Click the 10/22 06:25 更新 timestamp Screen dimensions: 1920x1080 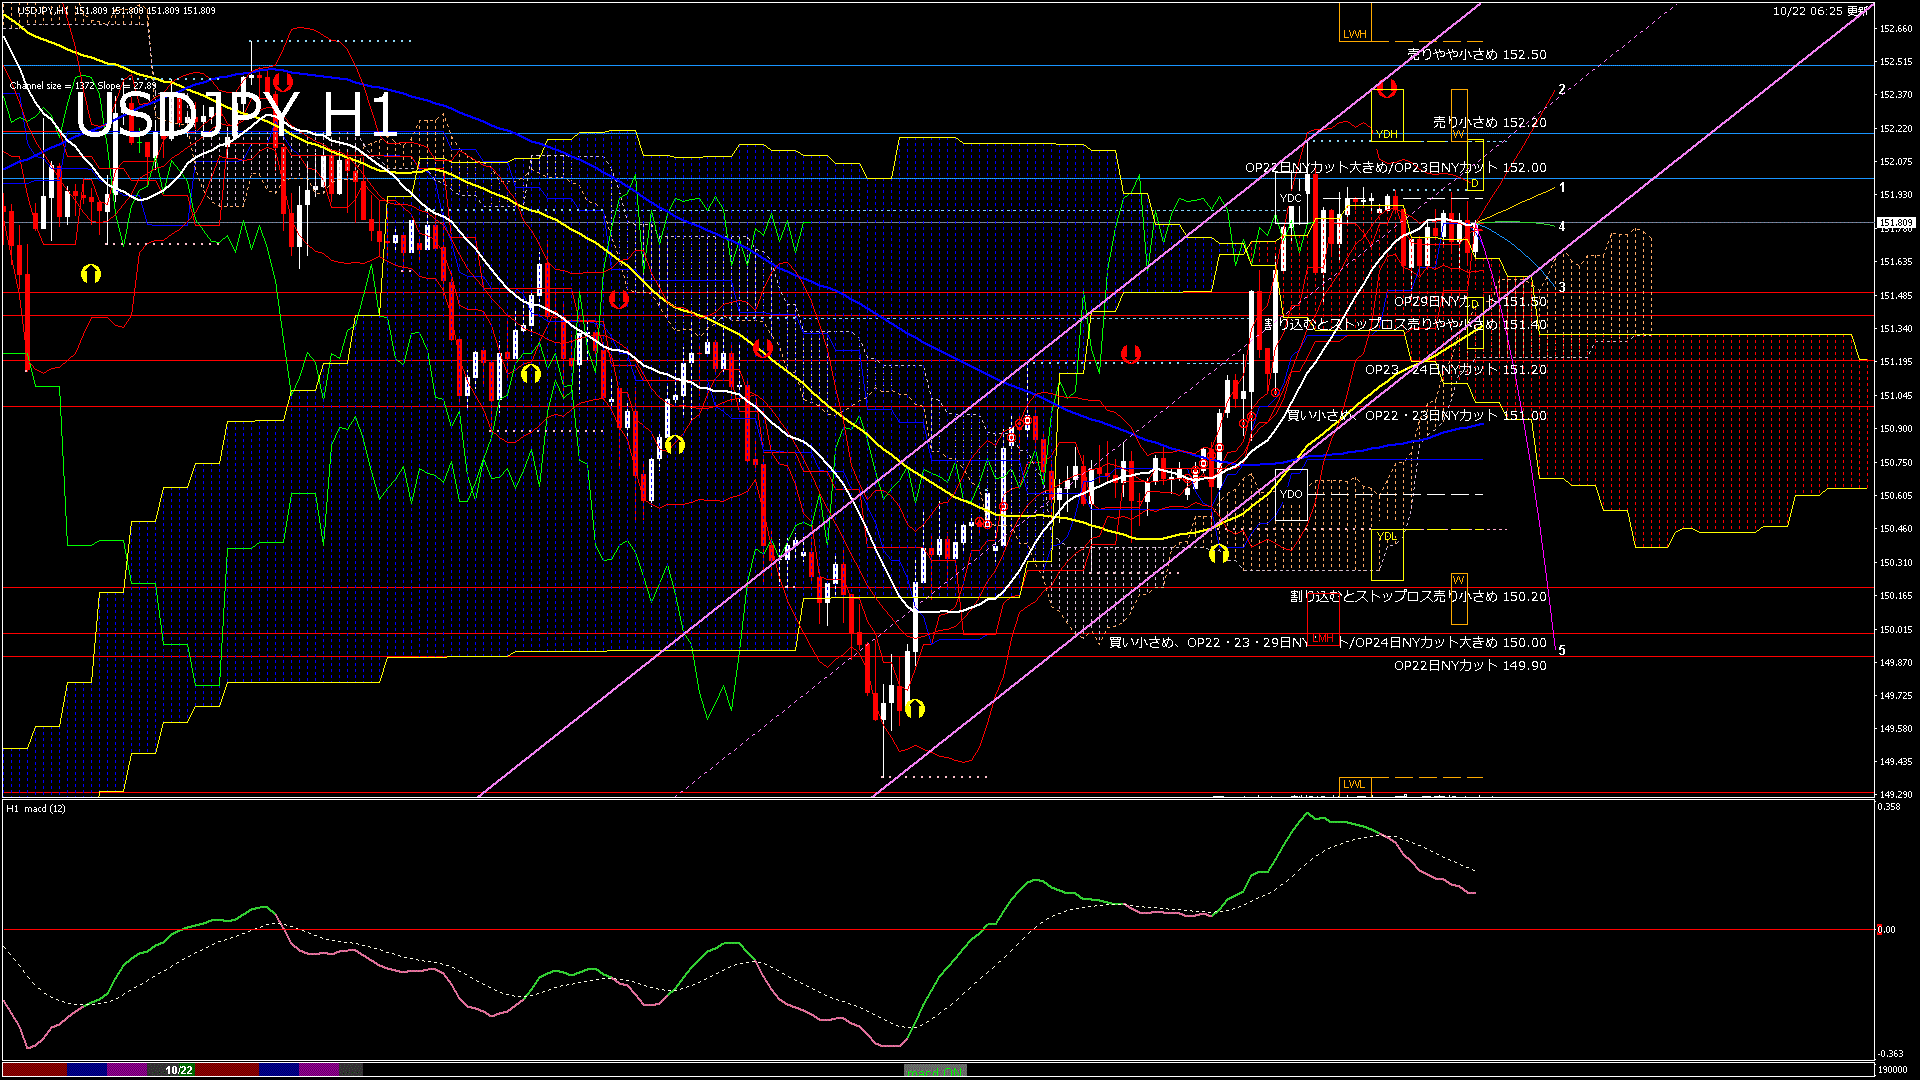(1820, 11)
